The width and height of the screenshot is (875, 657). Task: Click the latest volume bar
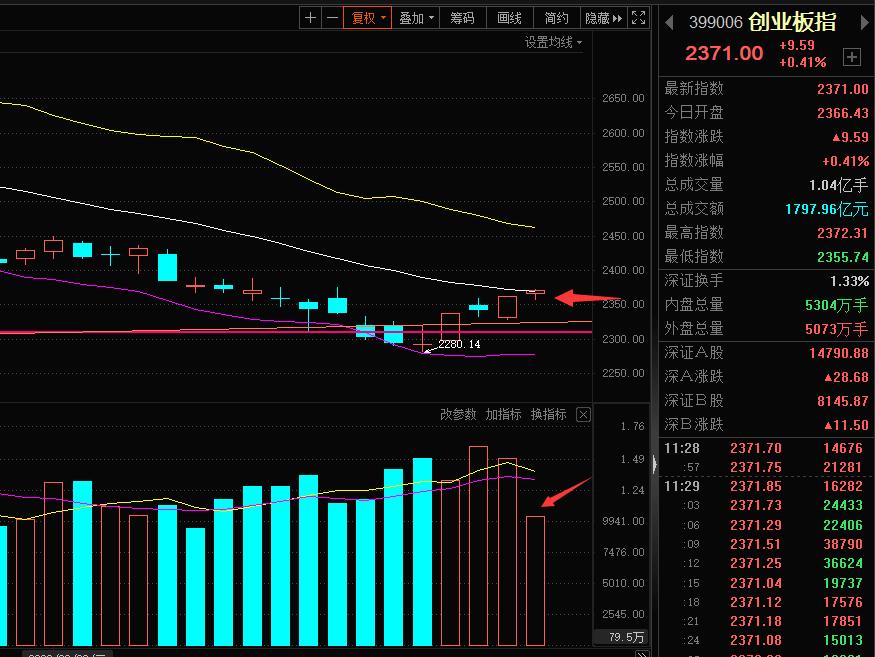(x=535, y=581)
